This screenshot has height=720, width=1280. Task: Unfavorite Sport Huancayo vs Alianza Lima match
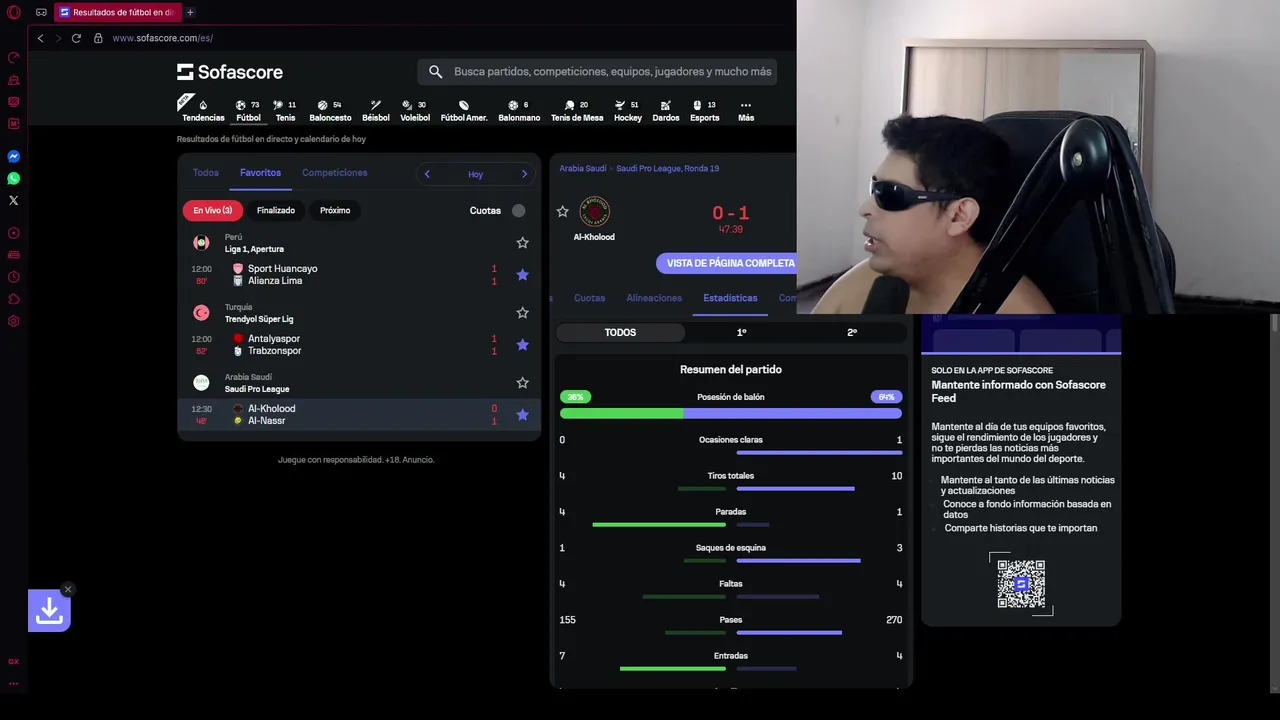[522, 275]
